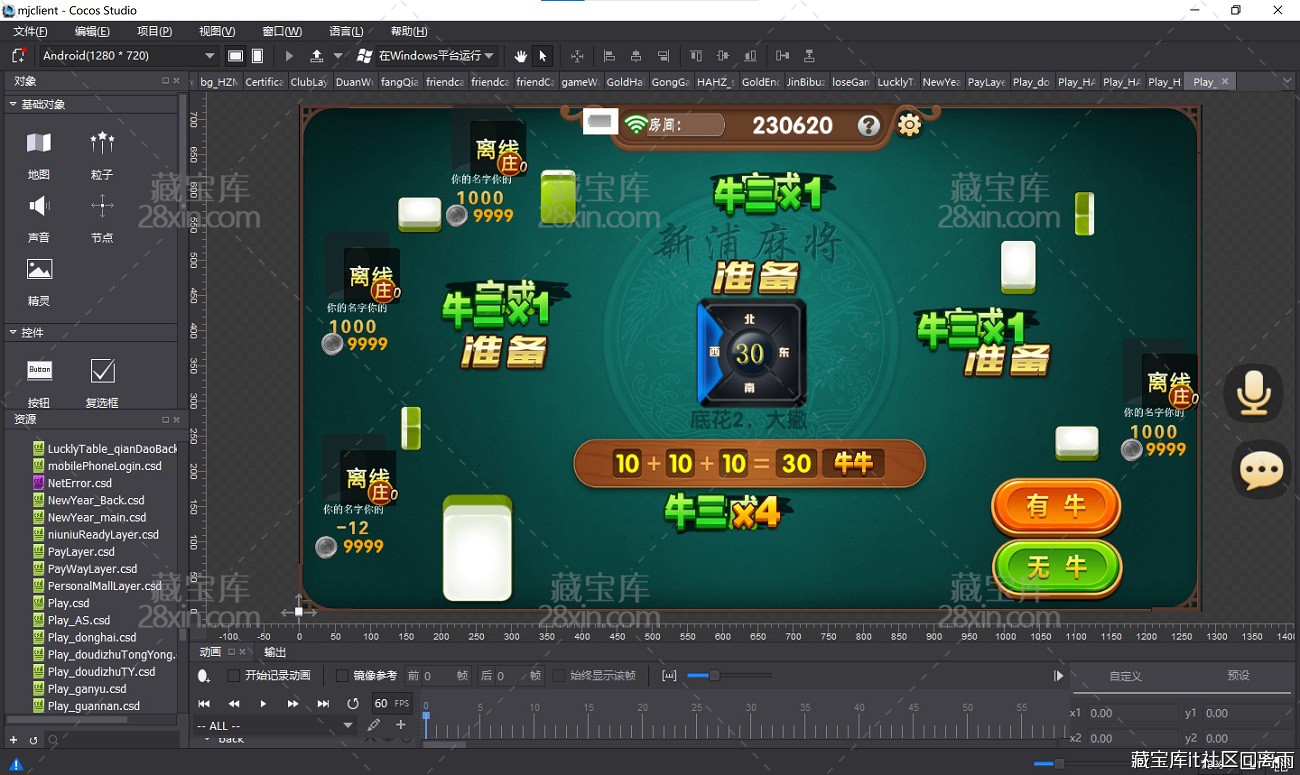Screen dimensions: 1300x775
Task: Adjust the timeline frame zoom slider
Action: (x=713, y=676)
